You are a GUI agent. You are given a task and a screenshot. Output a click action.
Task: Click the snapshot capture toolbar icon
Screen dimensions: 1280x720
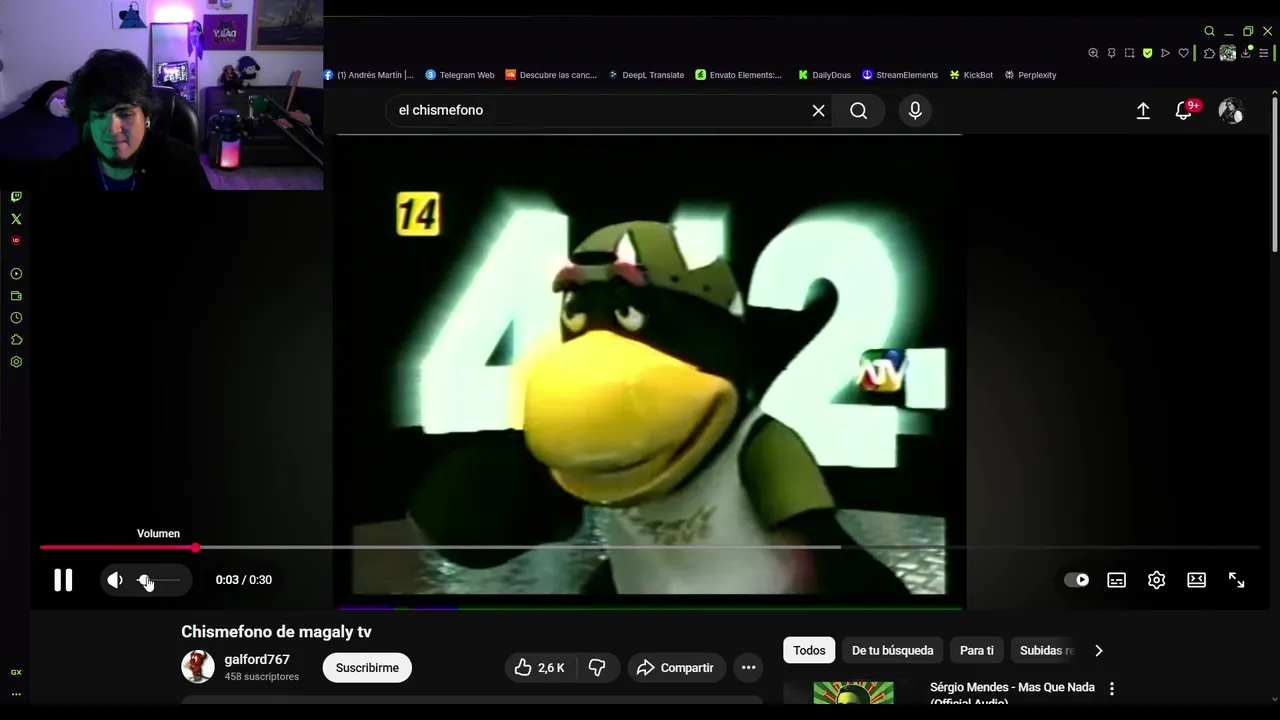click(1129, 53)
